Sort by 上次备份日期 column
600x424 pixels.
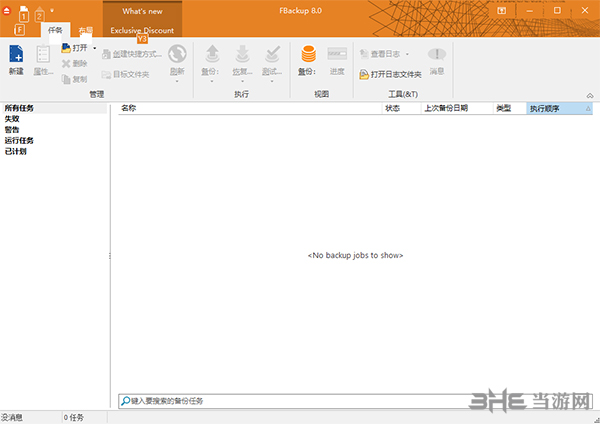point(457,108)
